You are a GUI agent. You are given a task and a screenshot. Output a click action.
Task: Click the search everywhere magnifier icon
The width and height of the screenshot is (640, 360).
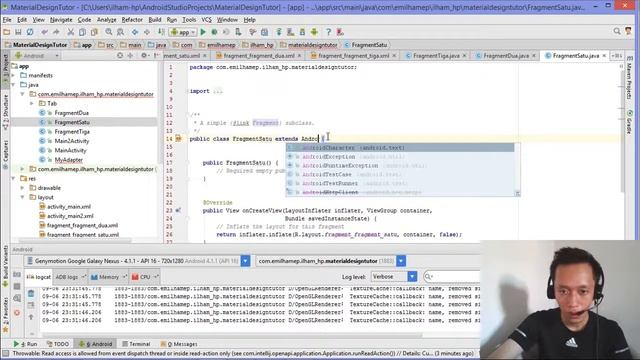pos(617,31)
